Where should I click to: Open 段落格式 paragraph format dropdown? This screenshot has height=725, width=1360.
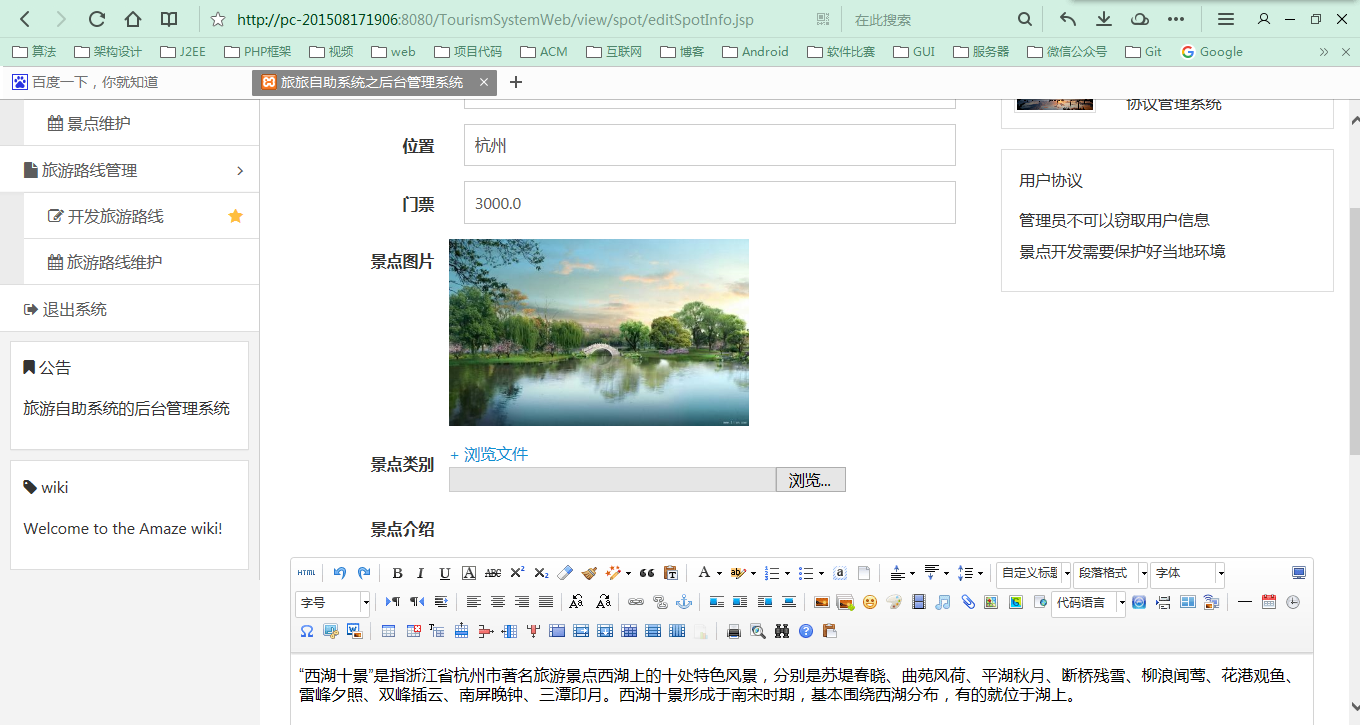[1110, 574]
